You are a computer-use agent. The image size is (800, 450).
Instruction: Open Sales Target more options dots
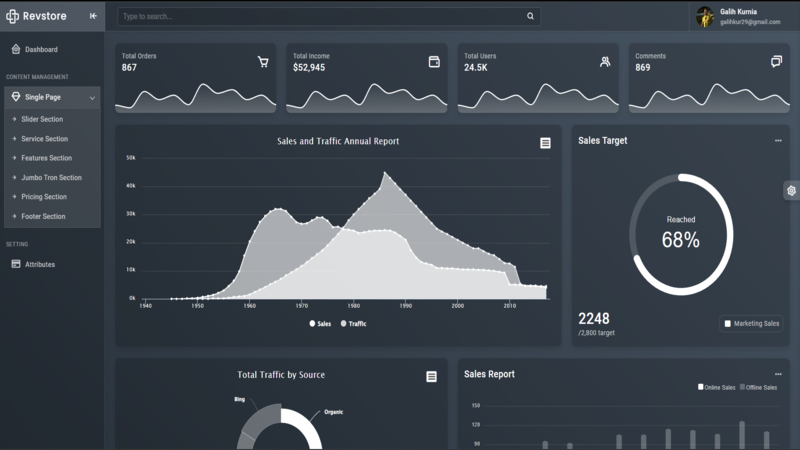778,140
